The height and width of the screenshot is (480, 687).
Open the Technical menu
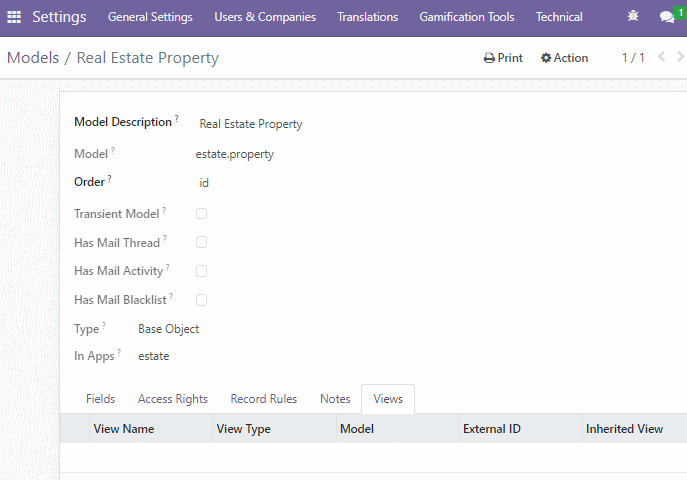click(559, 17)
